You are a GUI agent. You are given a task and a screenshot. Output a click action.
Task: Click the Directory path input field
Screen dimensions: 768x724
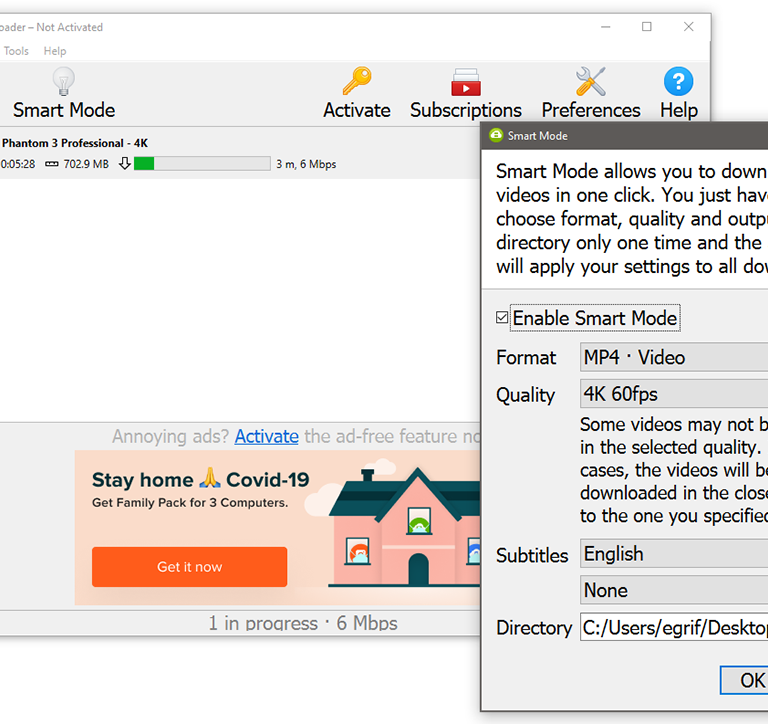[x=674, y=627]
